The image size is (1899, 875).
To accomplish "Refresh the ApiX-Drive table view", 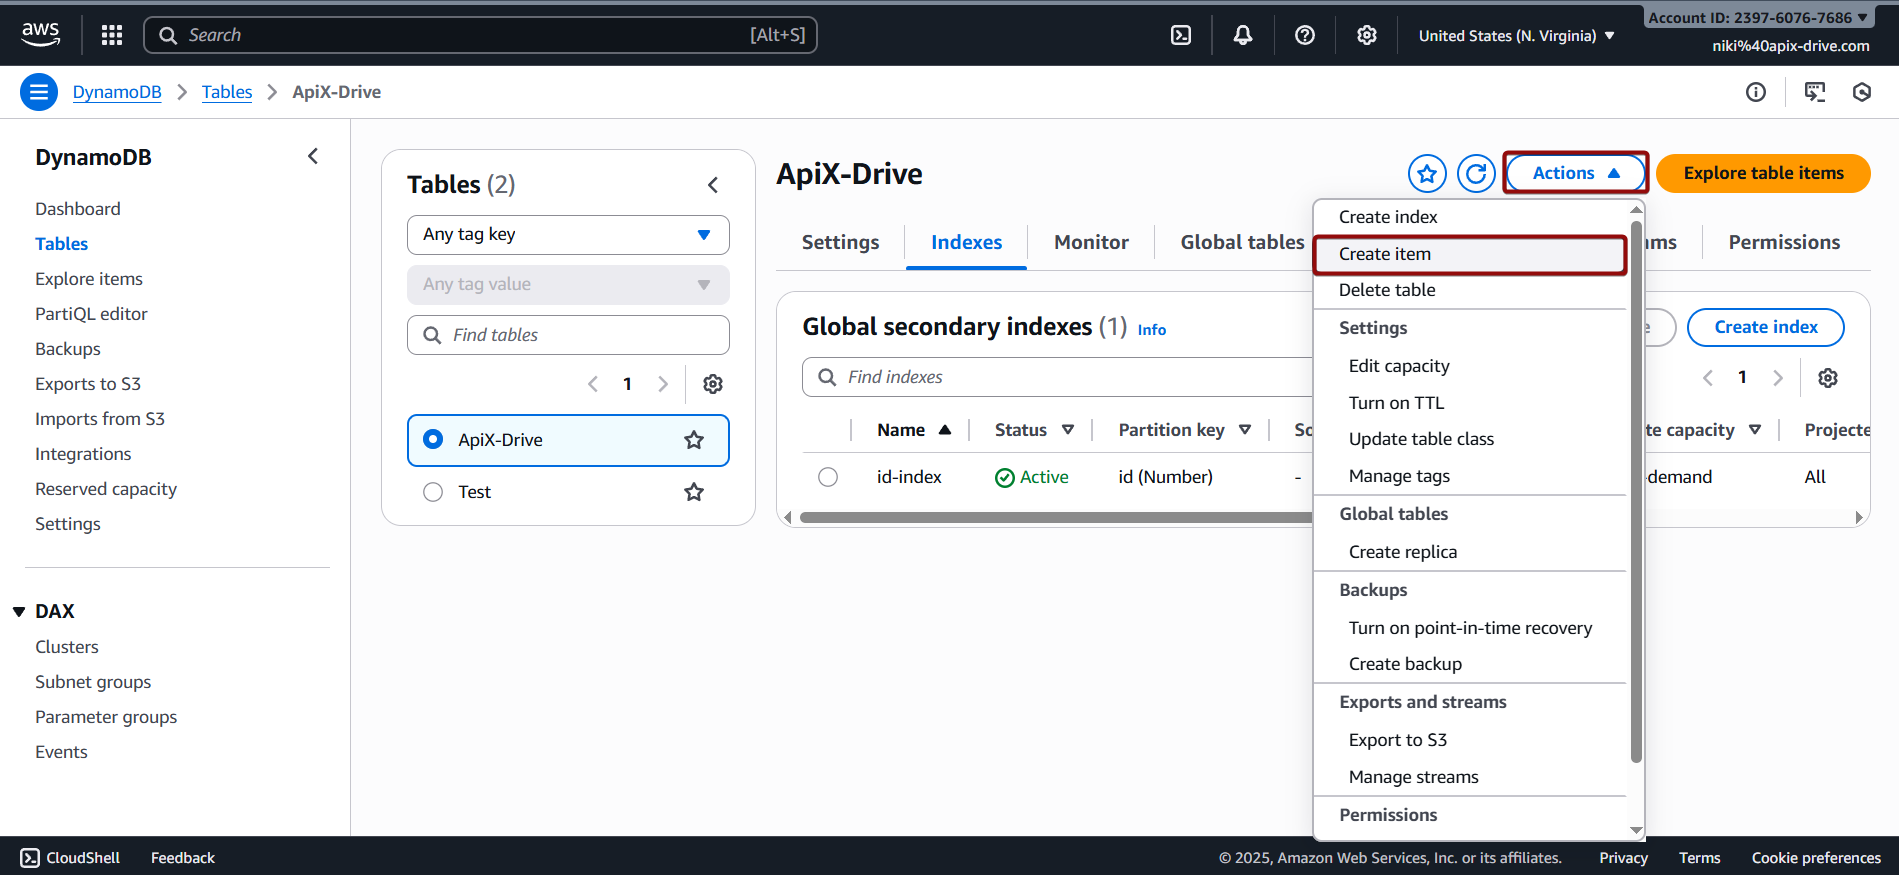I will (1476, 174).
